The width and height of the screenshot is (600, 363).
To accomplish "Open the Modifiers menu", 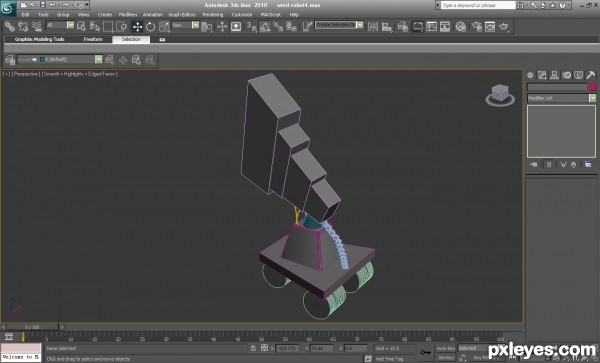I will tap(128, 15).
